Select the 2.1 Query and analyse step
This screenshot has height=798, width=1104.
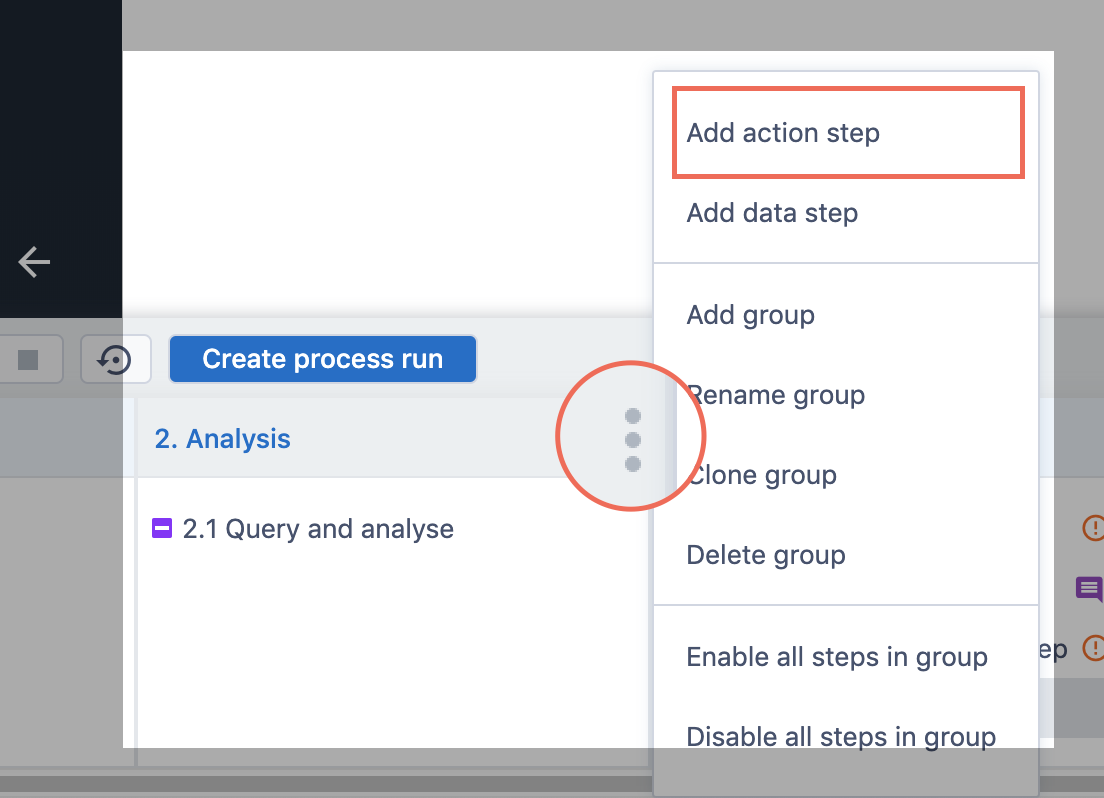pyautogui.click(x=318, y=529)
